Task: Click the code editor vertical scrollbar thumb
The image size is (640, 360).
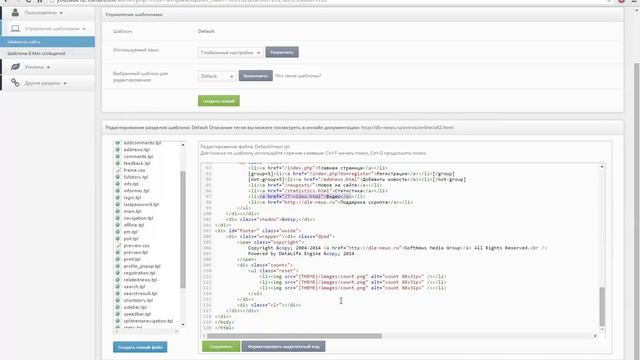Action: [x=602, y=307]
